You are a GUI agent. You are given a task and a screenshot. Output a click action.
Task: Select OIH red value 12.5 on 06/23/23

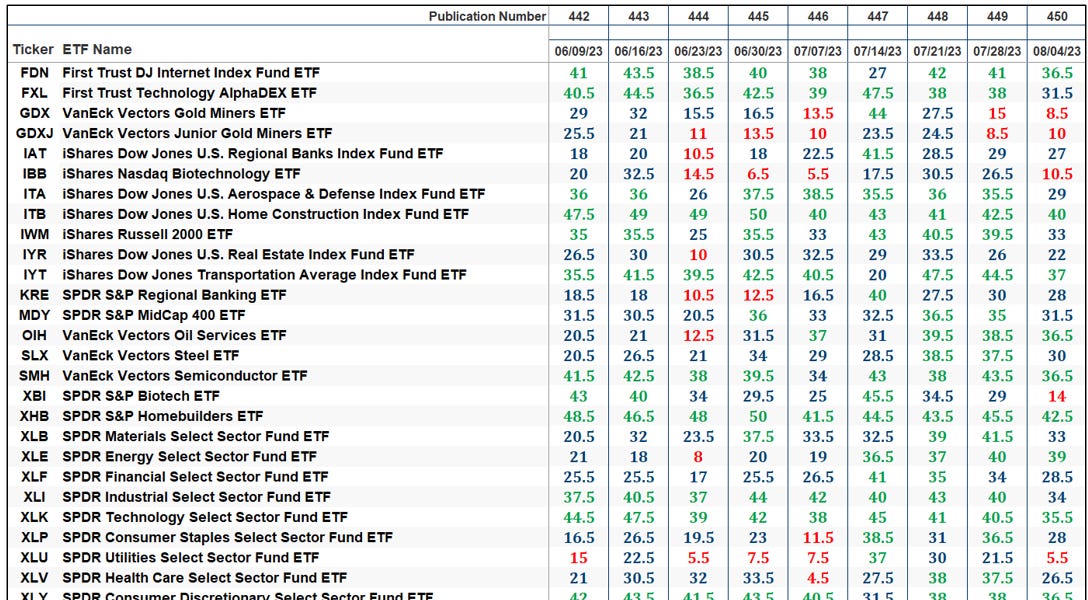pos(698,335)
